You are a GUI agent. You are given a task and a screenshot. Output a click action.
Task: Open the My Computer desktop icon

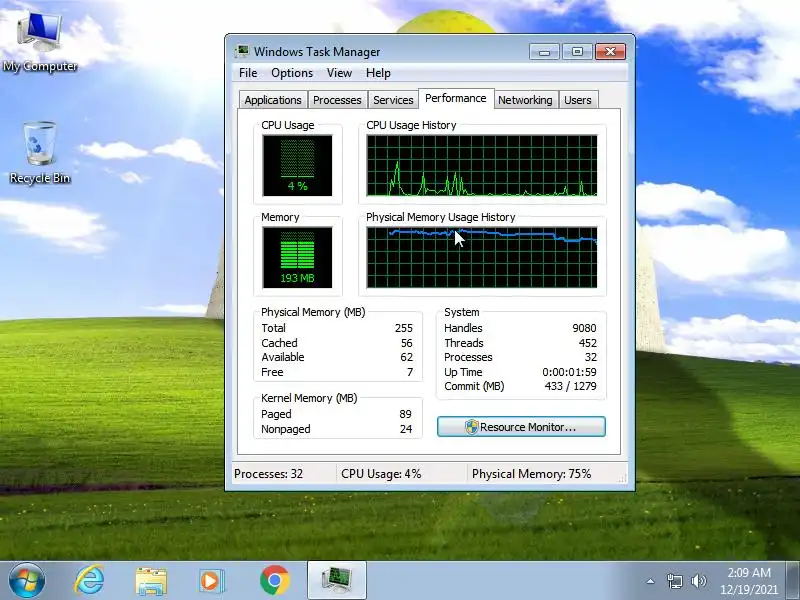[x=40, y=43]
